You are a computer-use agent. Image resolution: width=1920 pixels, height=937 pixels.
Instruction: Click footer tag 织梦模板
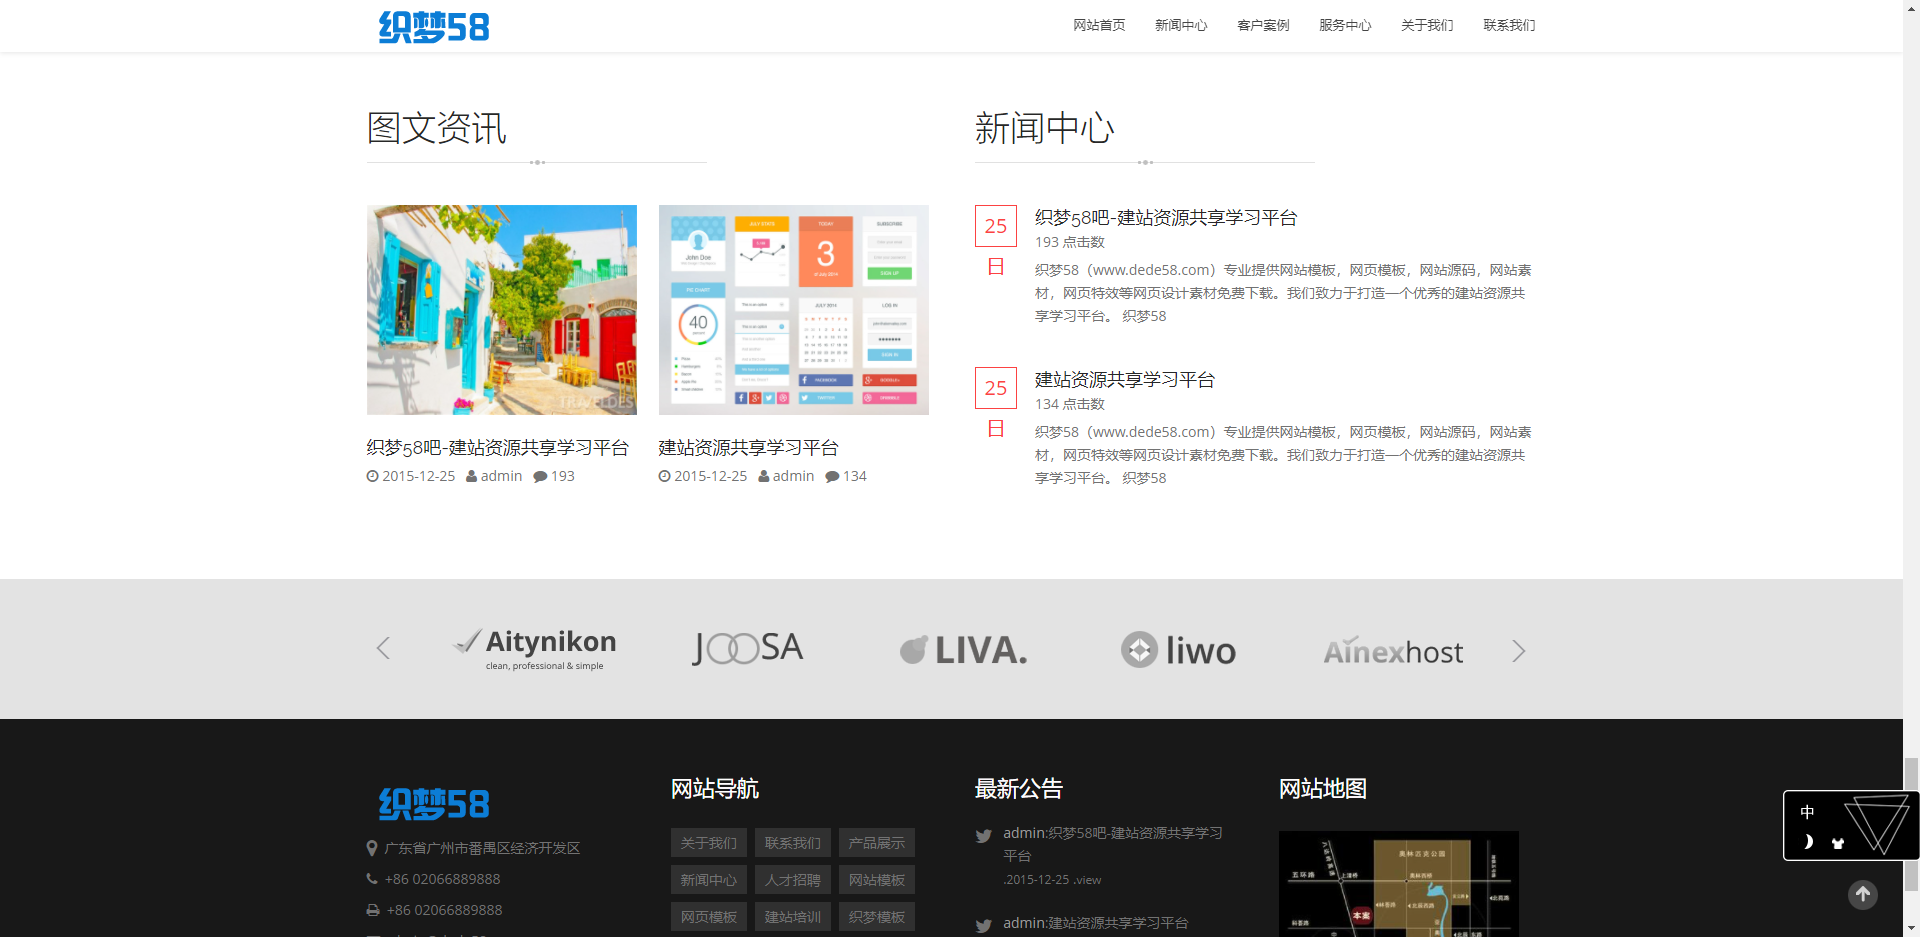coord(877,917)
